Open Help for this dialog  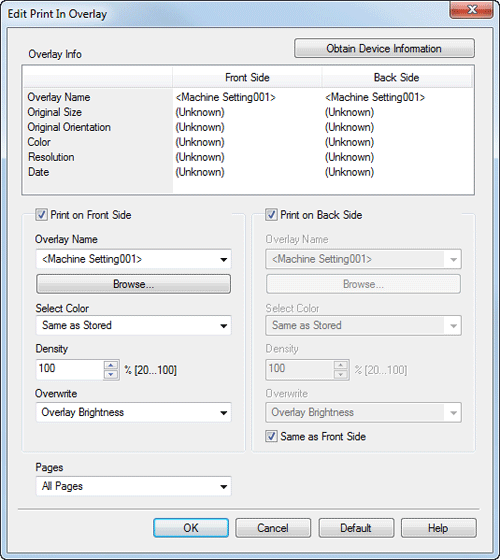coord(439,528)
